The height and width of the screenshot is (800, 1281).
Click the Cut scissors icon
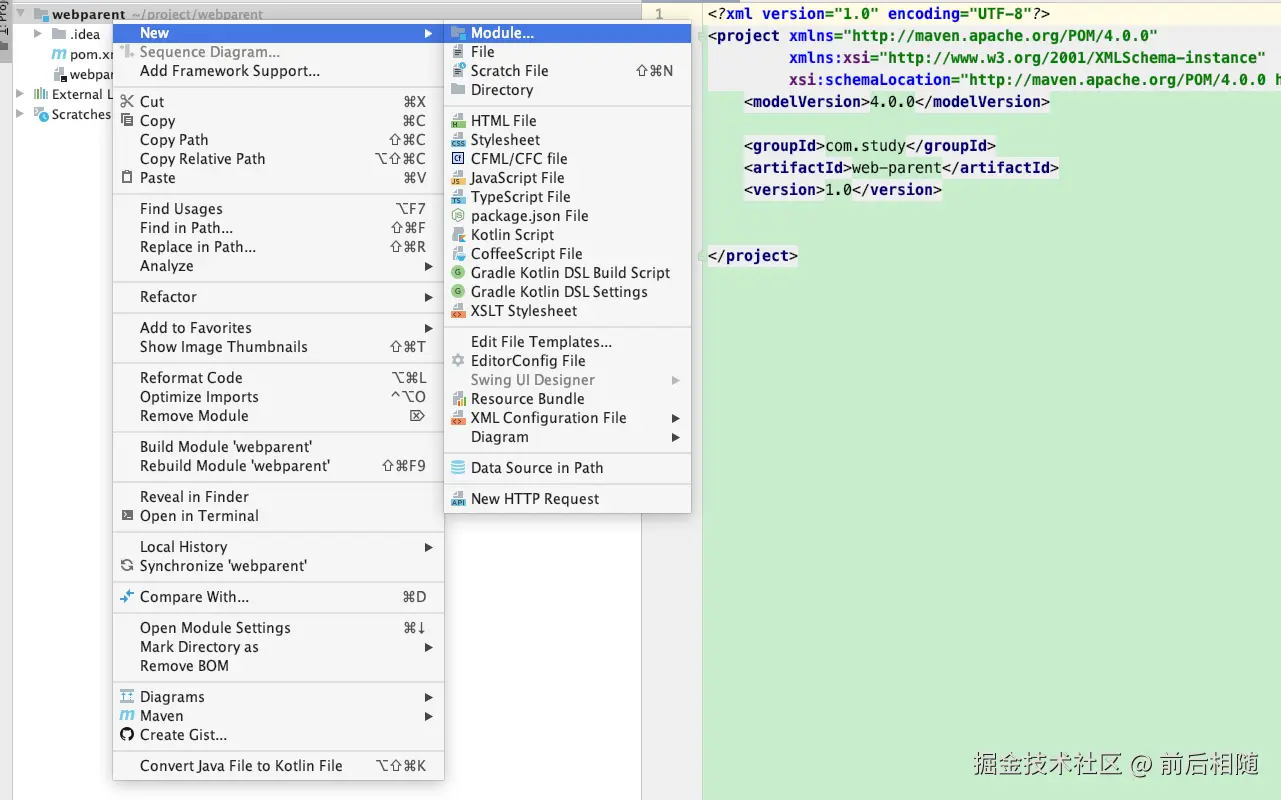(x=127, y=102)
